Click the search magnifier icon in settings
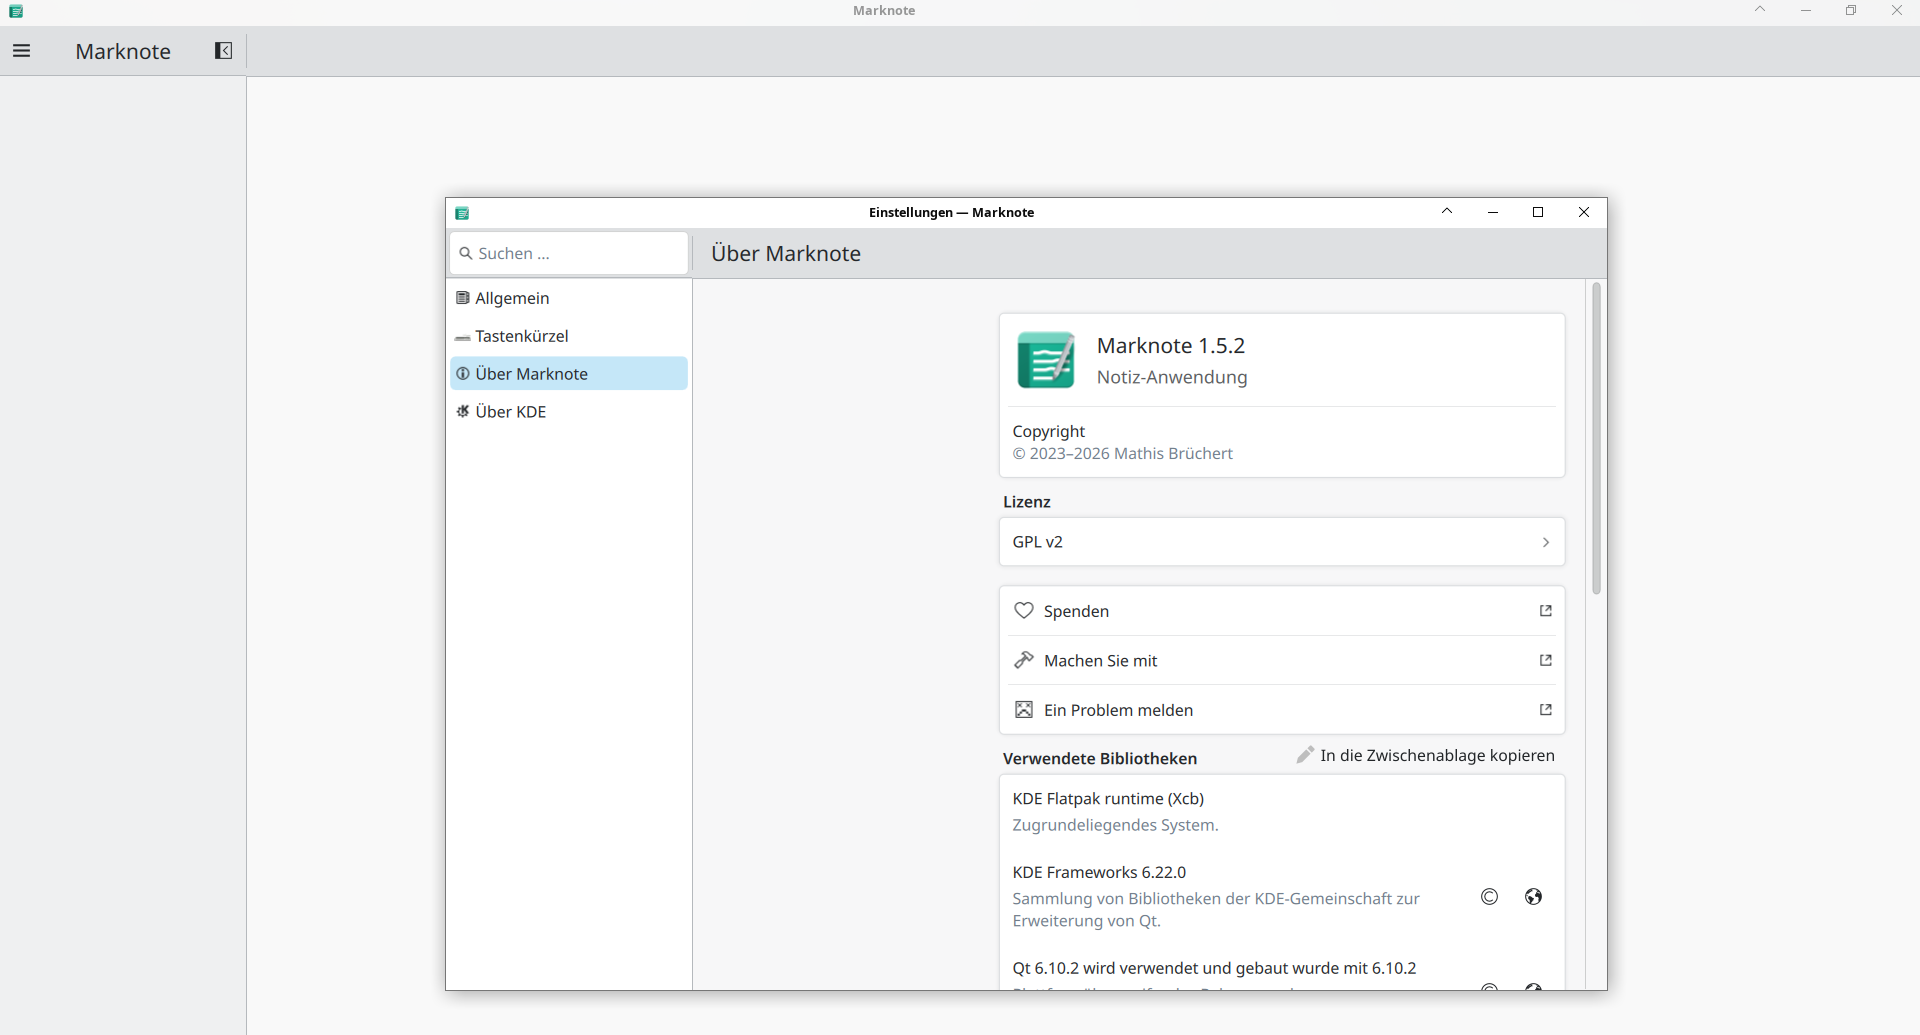Image resolution: width=1920 pixels, height=1035 pixels. click(466, 254)
